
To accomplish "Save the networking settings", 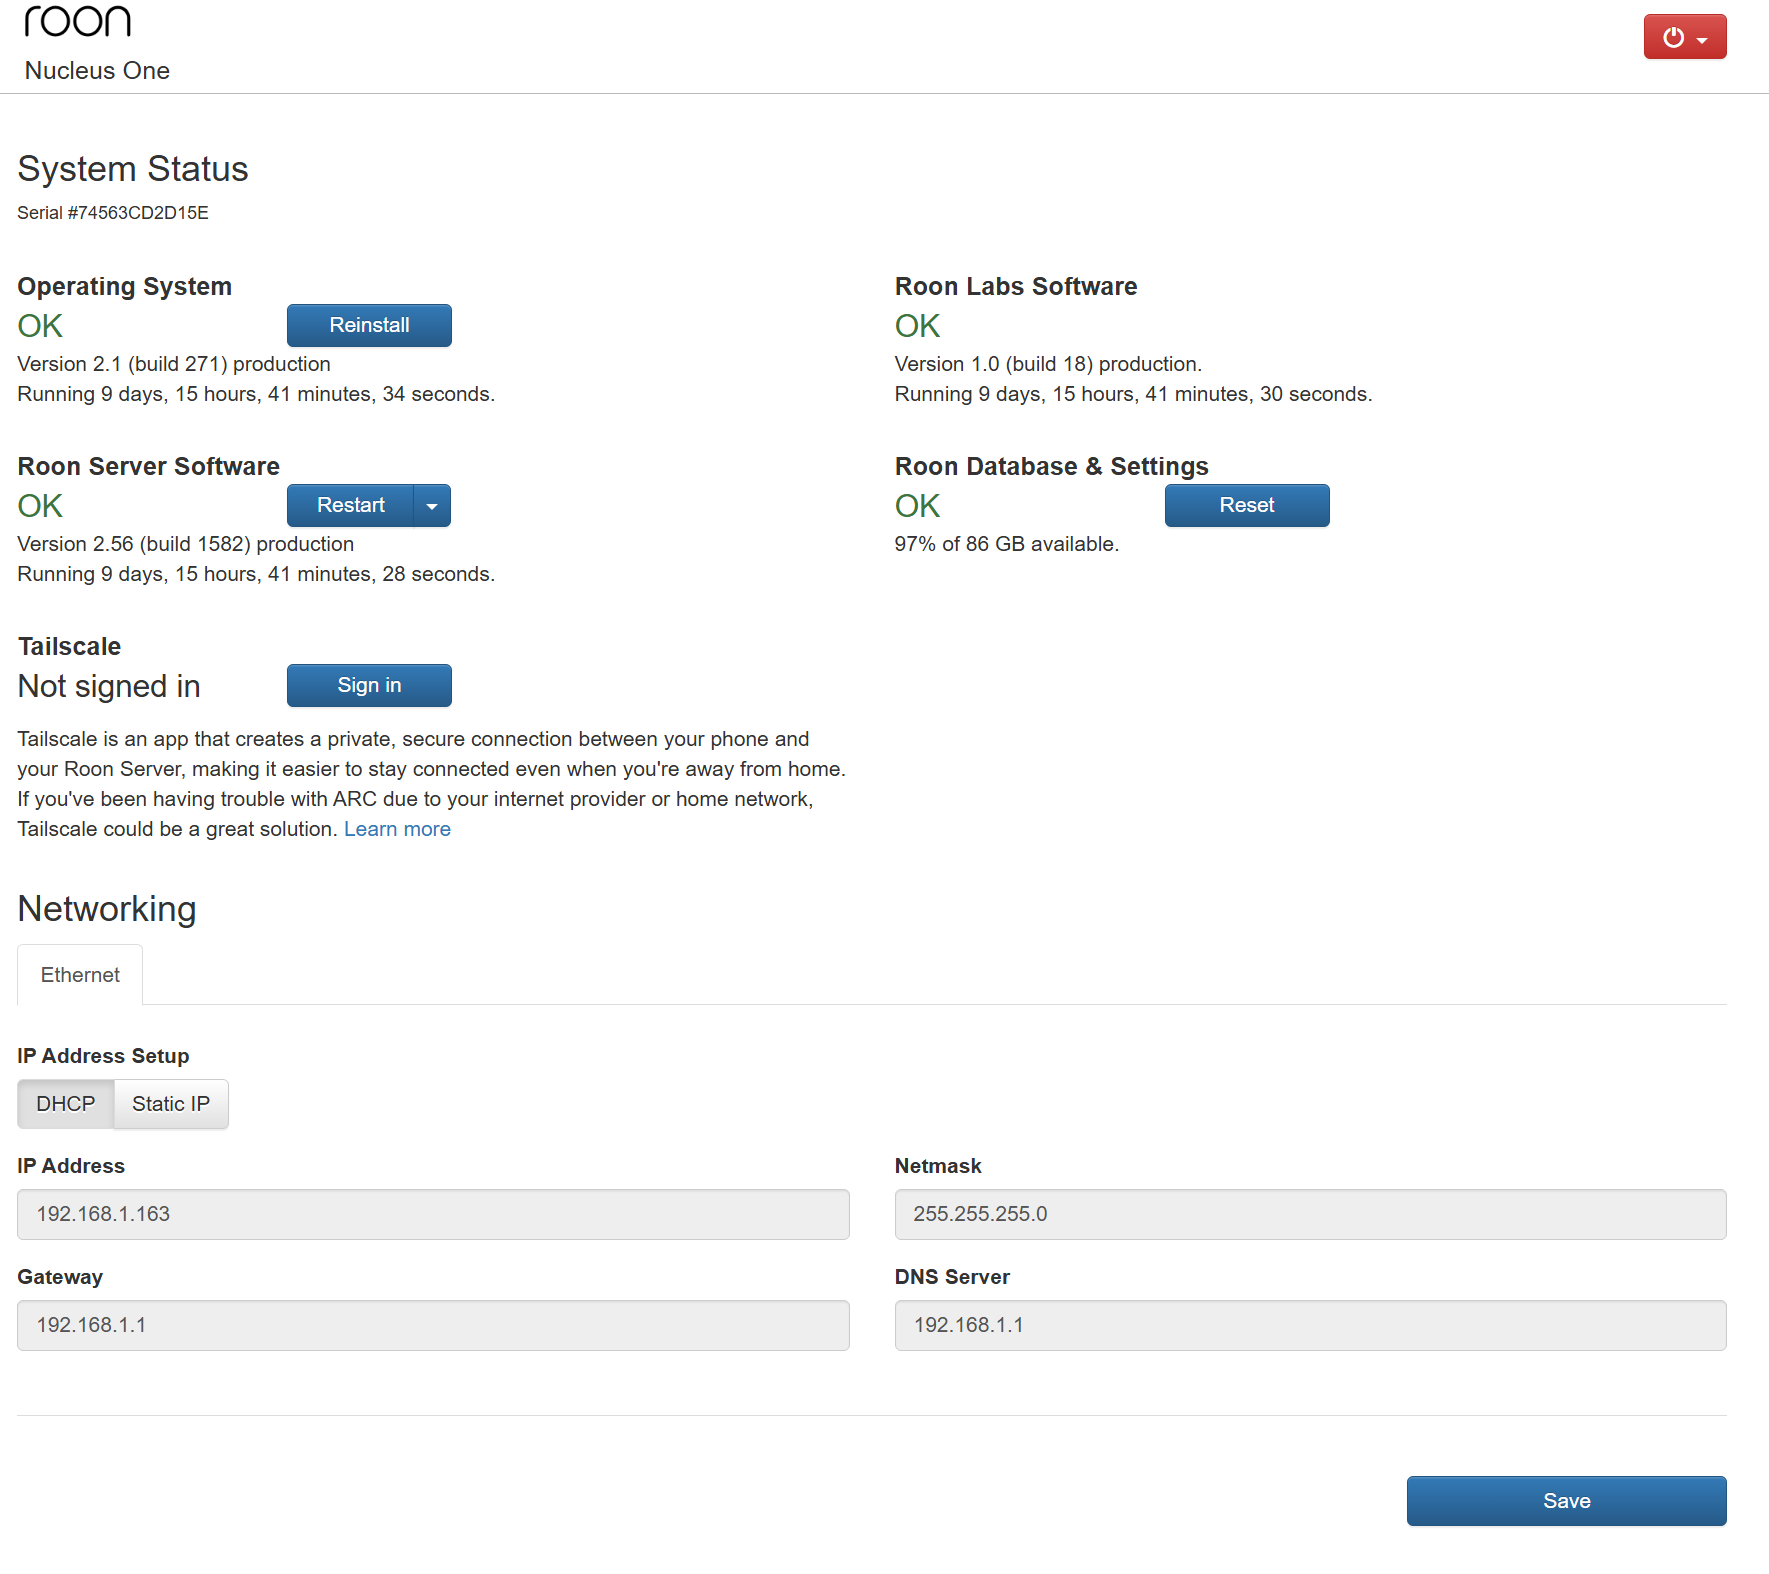I will [1566, 1501].
